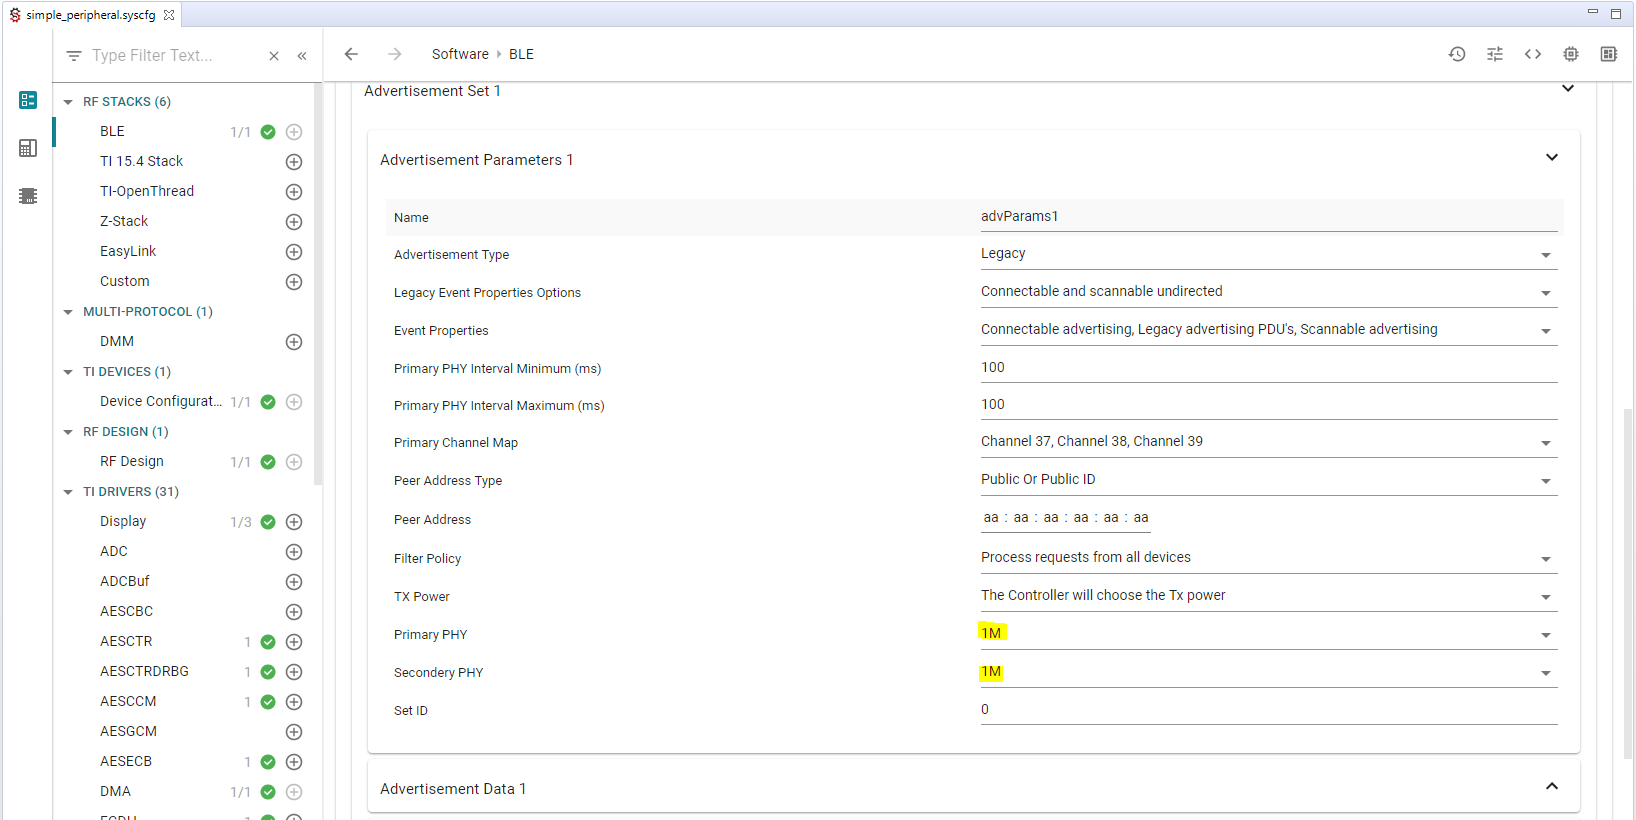Click the history icon in top toolbar
Viewport: 1636px width, 820px height.
click(x=1457, y=54)
